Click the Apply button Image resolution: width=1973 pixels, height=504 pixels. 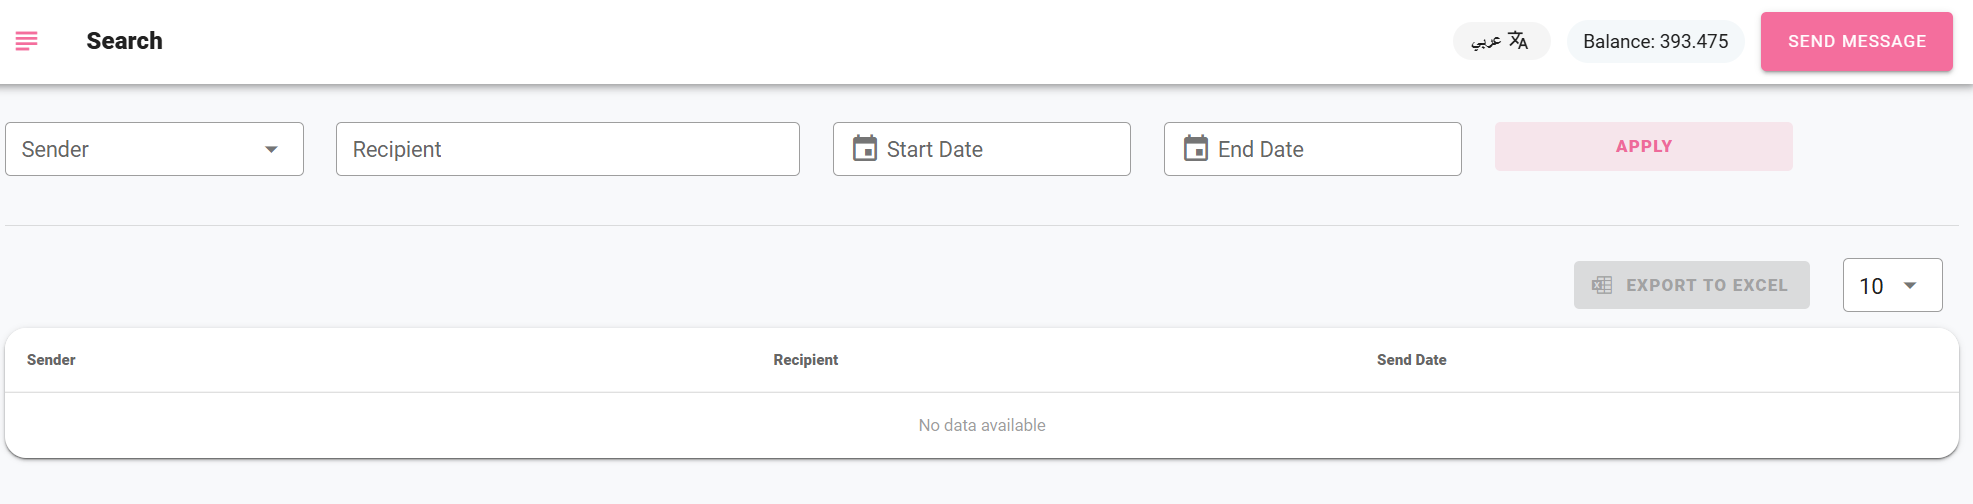point(1643,146)
